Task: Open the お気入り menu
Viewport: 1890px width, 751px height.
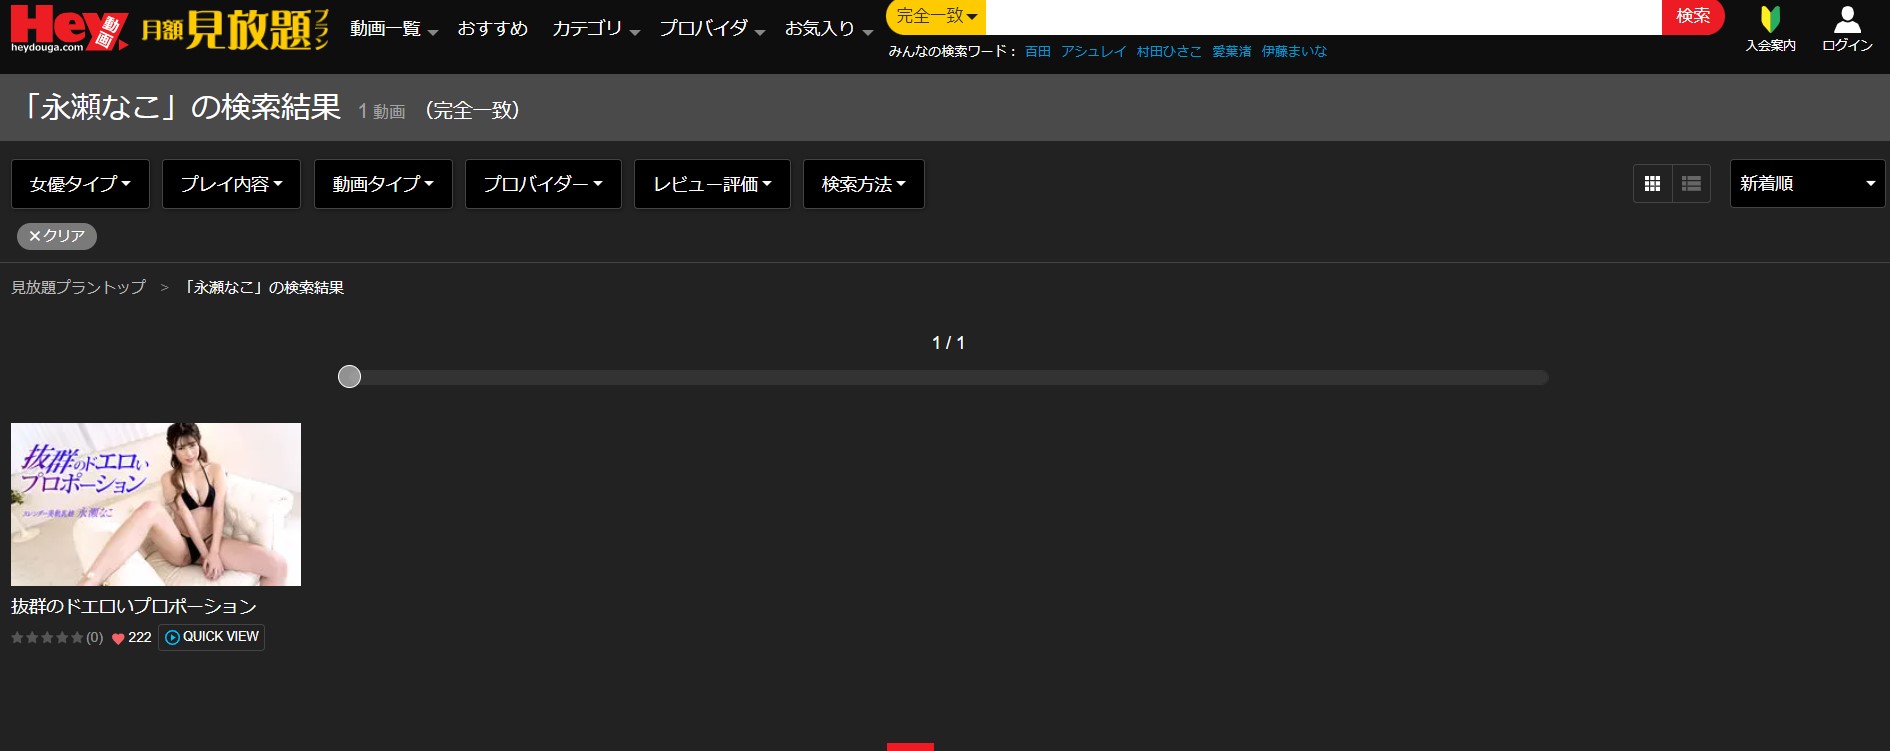Action: coord(829,29)
